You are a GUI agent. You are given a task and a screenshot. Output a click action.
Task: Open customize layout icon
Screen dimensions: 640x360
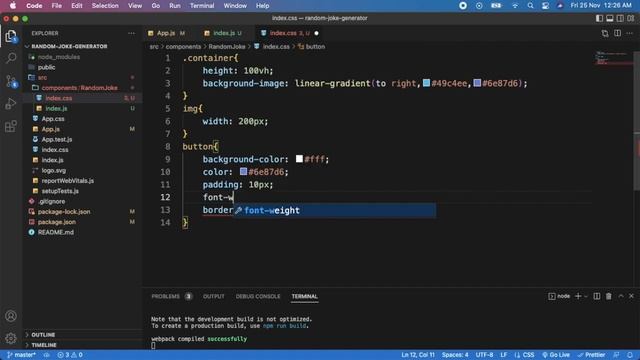(x=631, y=18)
